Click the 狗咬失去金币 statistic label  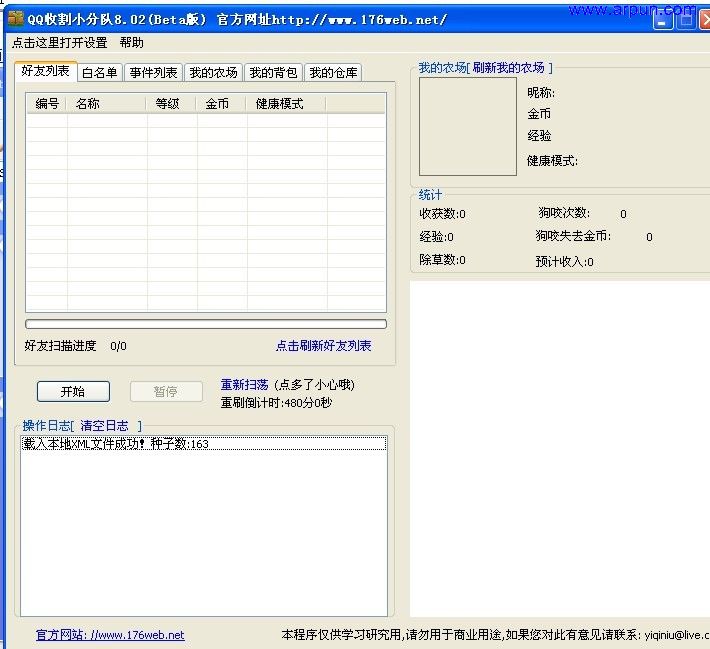(x=573, y=236)
